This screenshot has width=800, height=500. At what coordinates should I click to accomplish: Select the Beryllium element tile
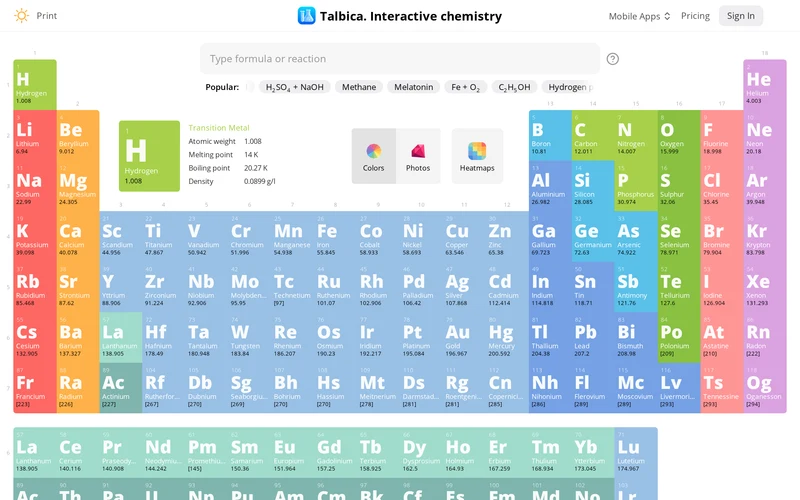(78, 135)
